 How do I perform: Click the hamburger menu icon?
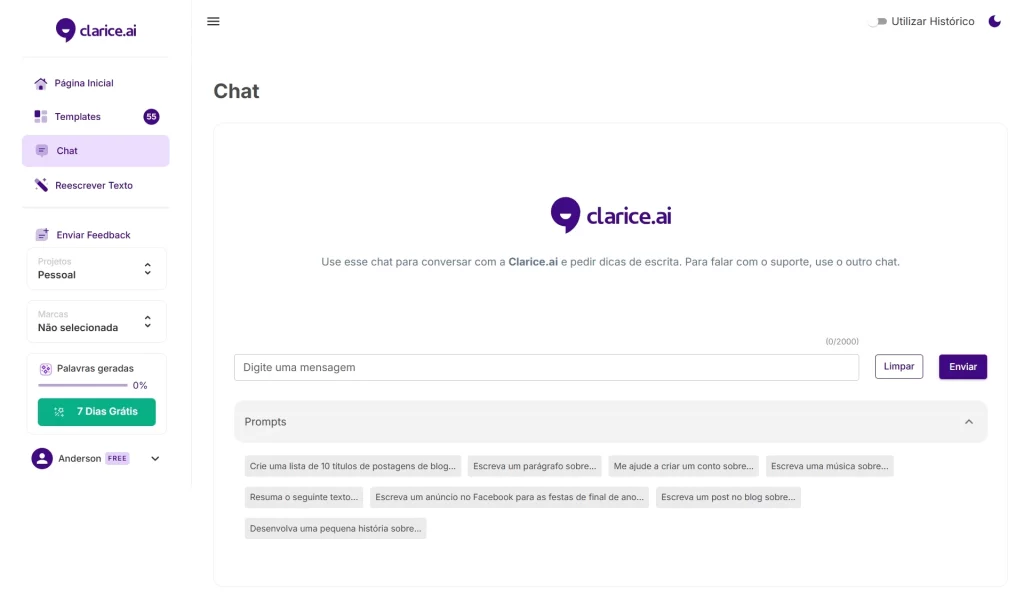coord(213,21)
